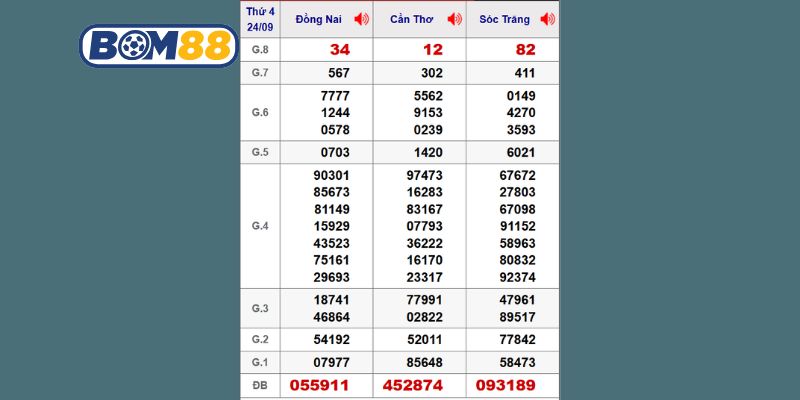This screenshot has width=800, height=400.
Task: Click G.2 value 54192
Action: coord(332,340)
